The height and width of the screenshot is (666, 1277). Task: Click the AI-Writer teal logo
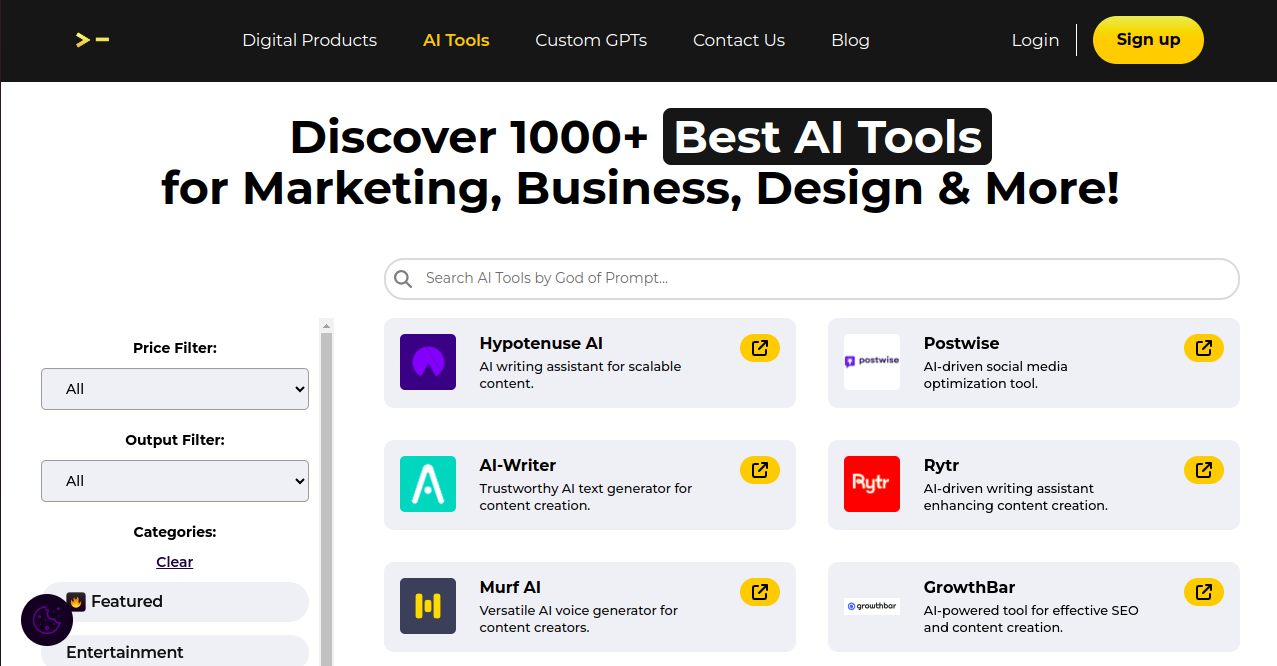pos(428,484)
